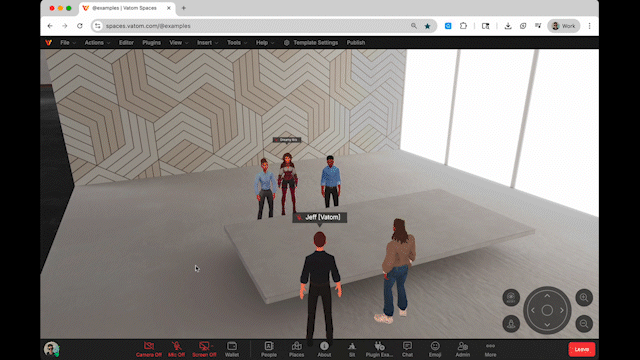Expand the Insert menu

coord(207,42)
